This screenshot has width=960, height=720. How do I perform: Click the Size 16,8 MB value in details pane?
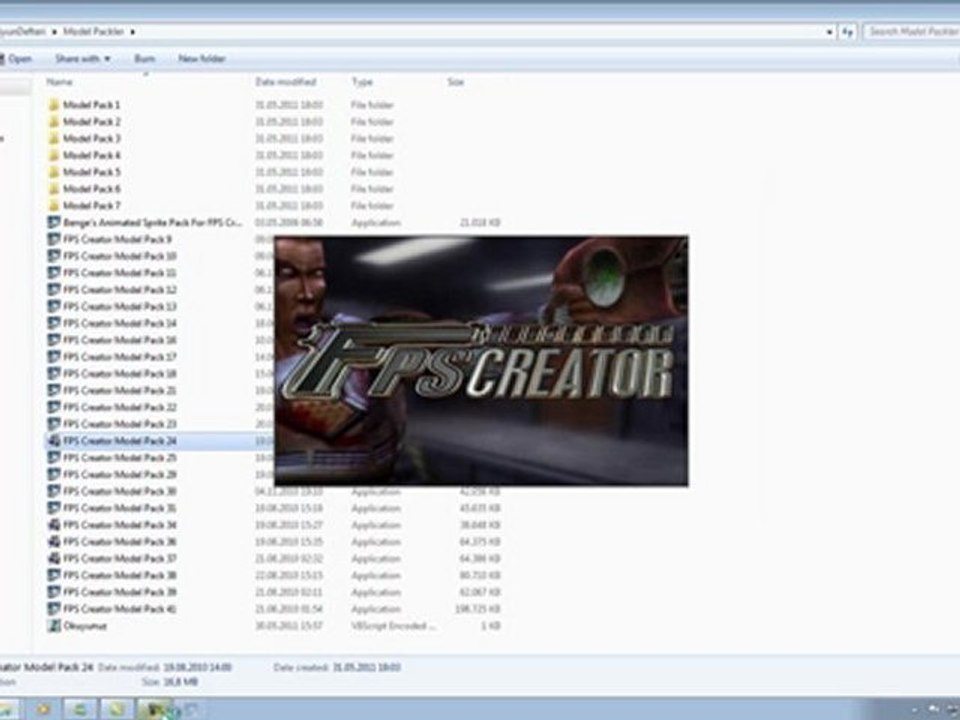point(181,681)
